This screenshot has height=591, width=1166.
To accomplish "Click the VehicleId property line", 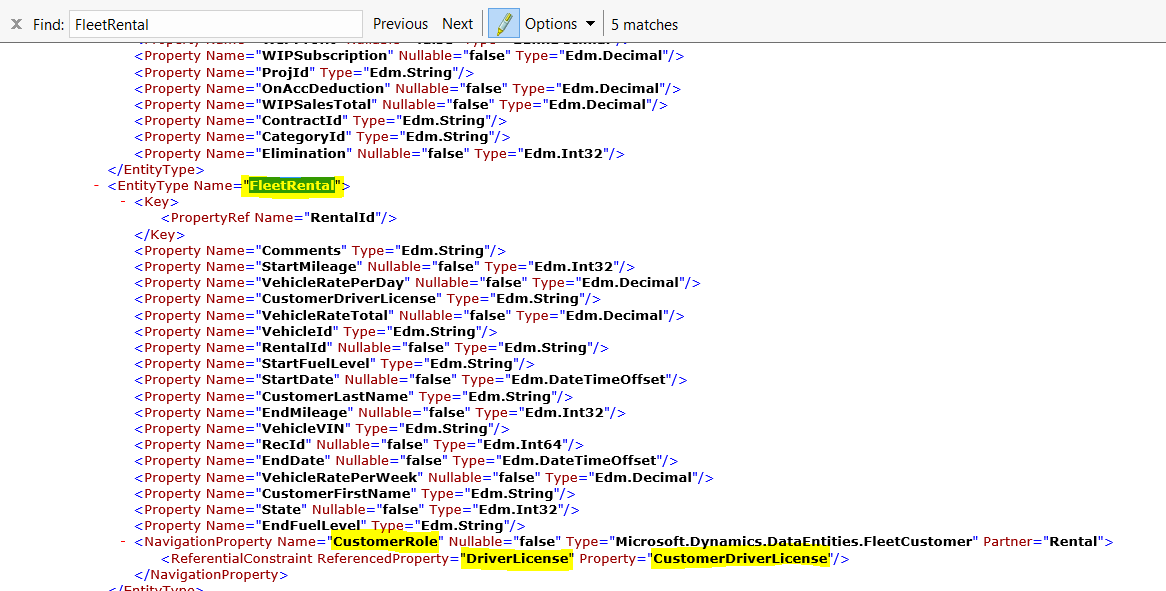I will [315, 332].
